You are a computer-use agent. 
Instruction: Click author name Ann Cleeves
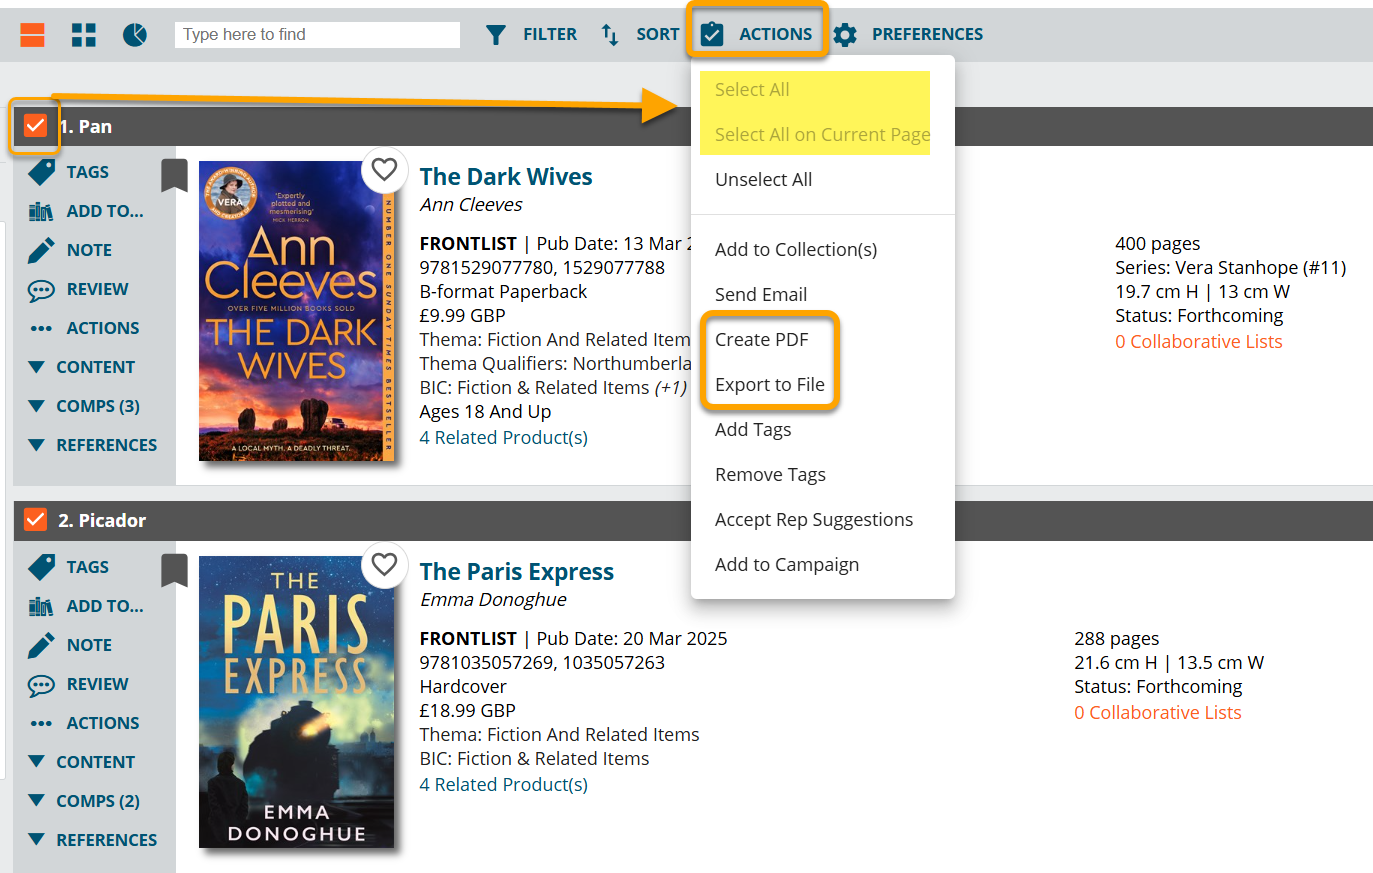pos(471,205)
